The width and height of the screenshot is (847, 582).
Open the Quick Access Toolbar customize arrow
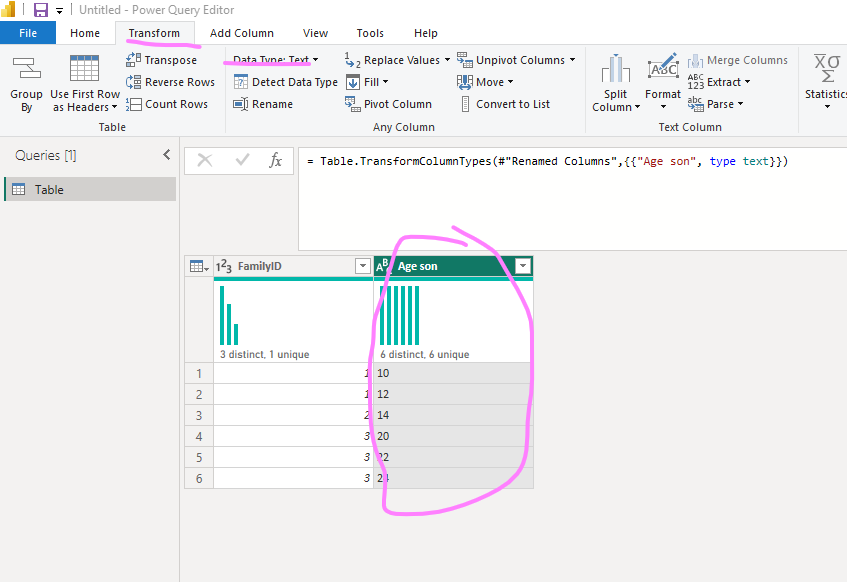pyautogui.click(x=59, y=10)
